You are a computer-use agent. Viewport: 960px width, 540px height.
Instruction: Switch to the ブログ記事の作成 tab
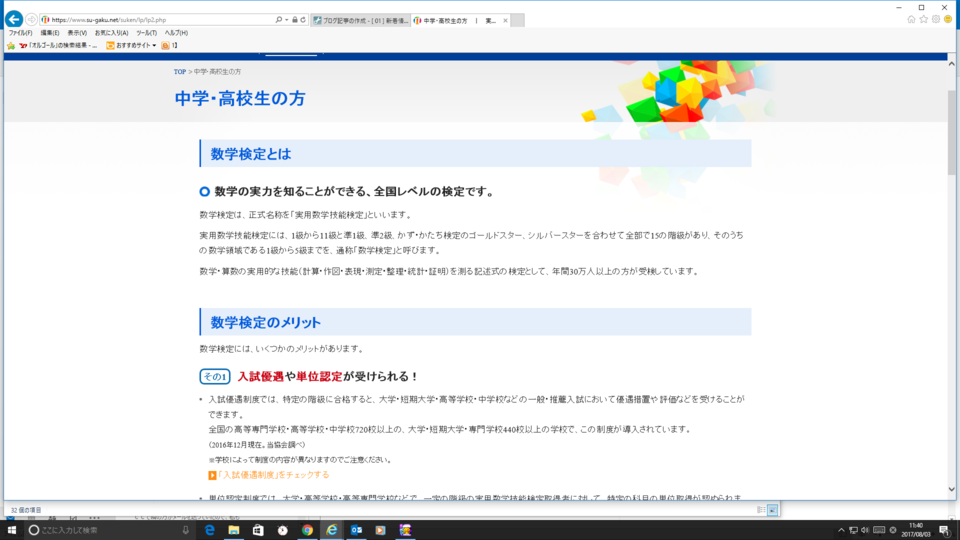coord(360,21)
